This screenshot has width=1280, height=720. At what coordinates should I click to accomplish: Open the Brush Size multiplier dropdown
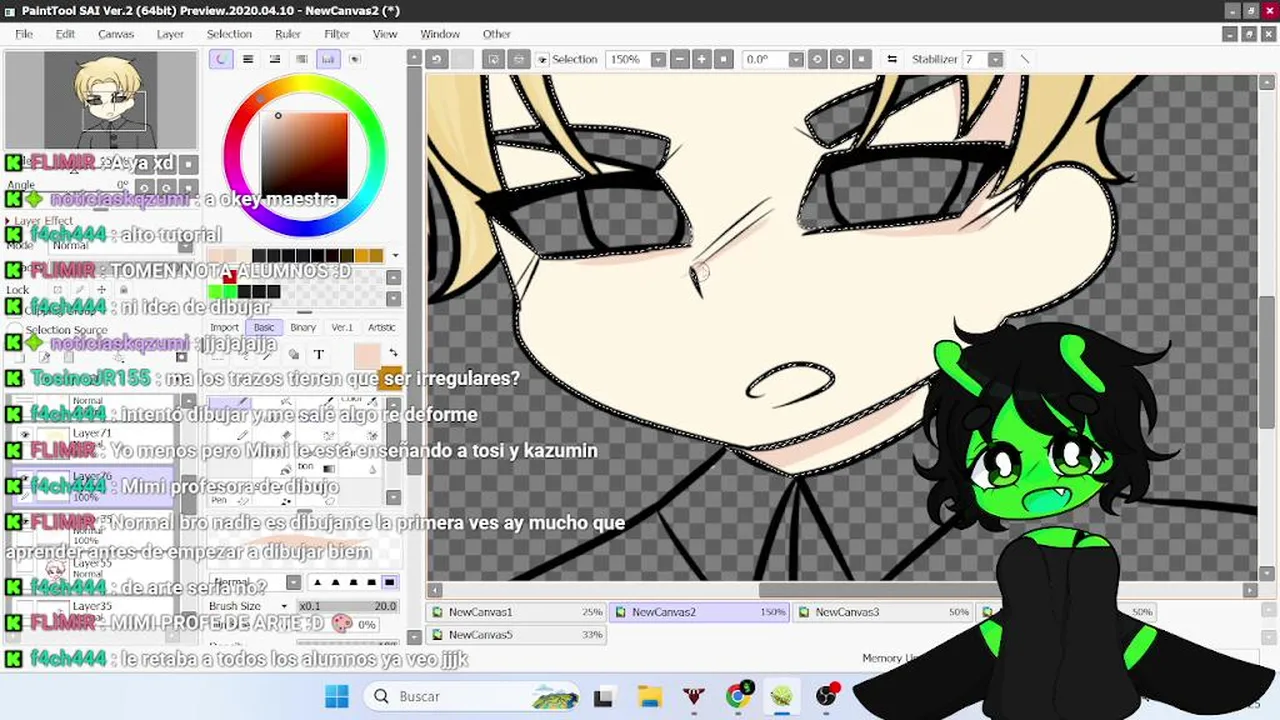point(285,606)
